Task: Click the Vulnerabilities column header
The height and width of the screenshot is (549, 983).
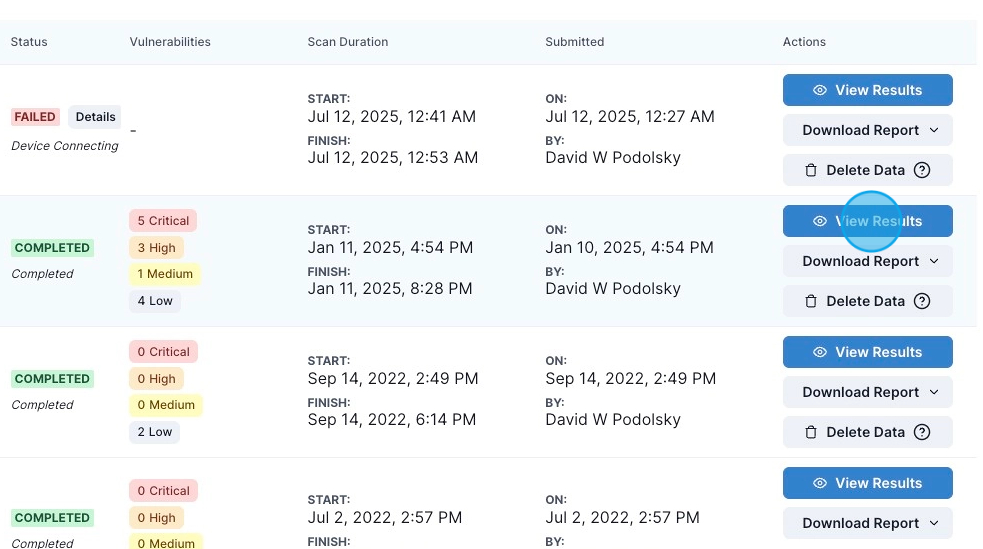Action: click(170, 42)
